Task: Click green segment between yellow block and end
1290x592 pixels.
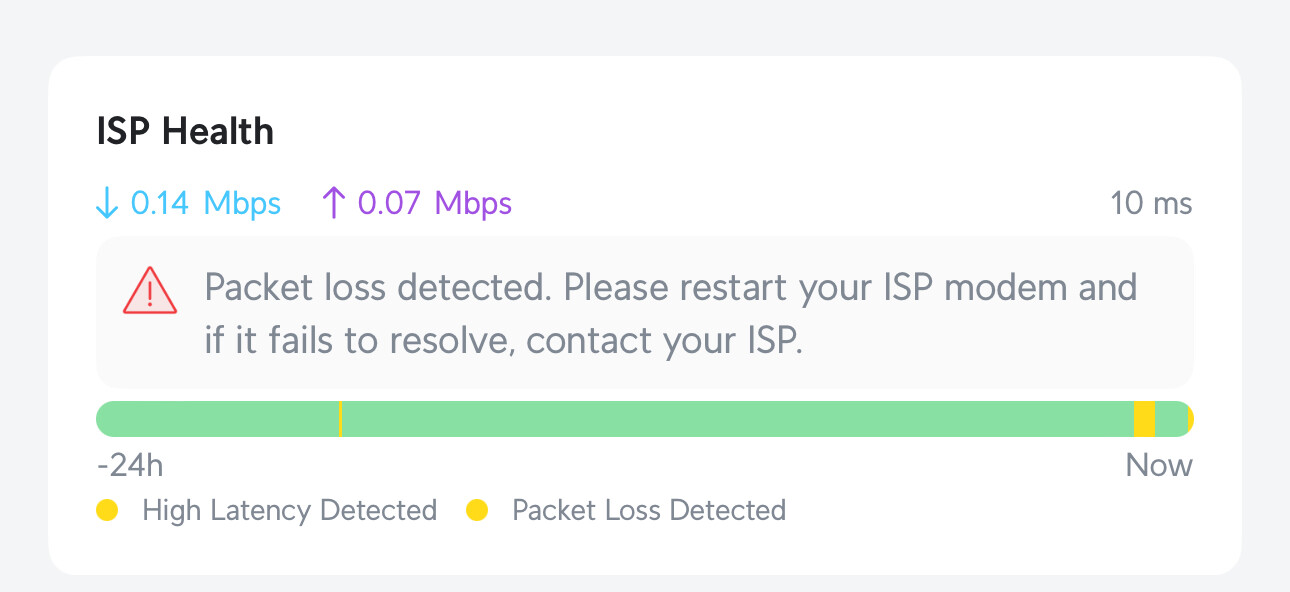Action: click(x=1171, y=419)
